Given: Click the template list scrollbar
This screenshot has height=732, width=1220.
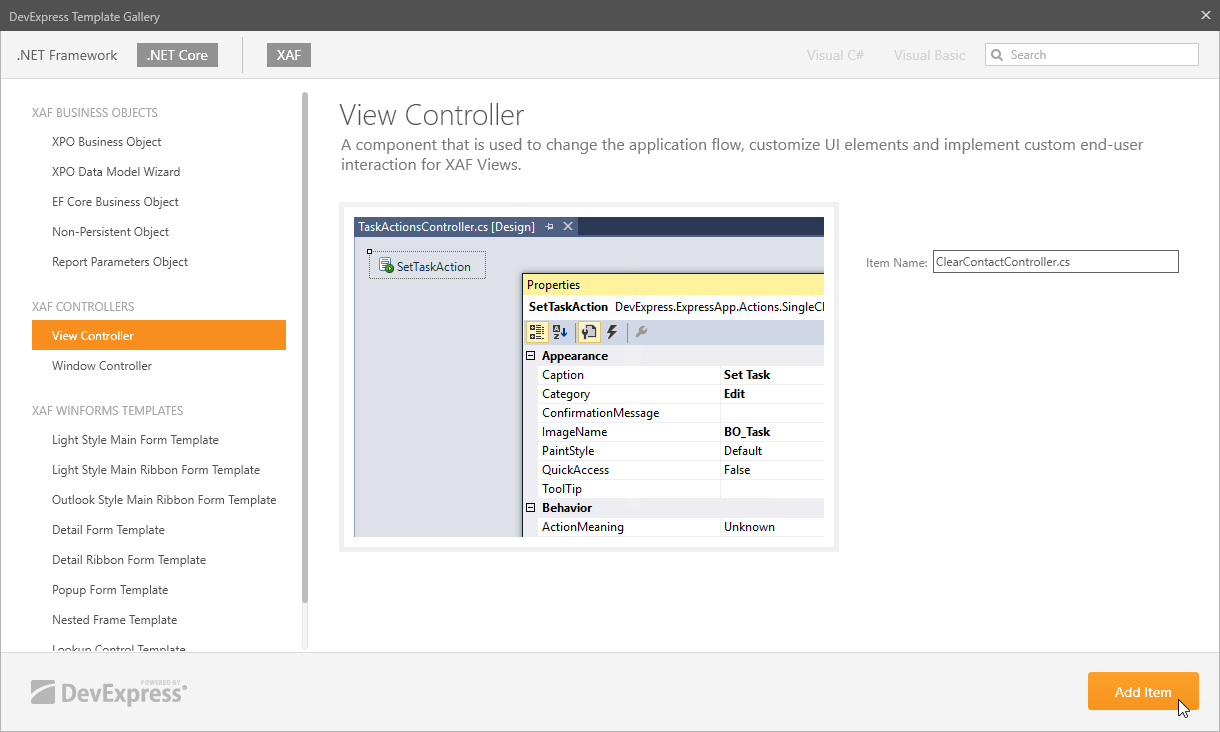Looking at the screenshot, I should click(305, 348).
